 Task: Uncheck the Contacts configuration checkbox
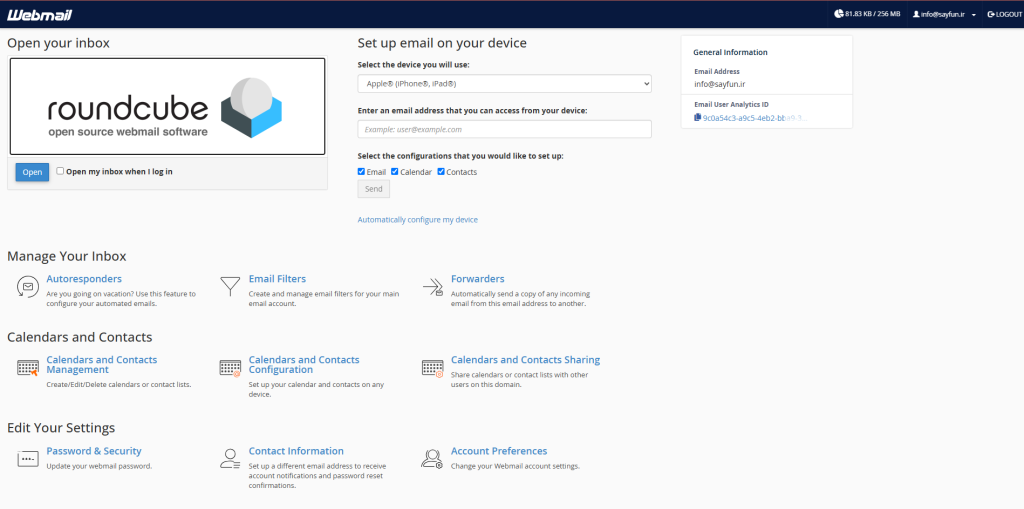tap(441, 172)
